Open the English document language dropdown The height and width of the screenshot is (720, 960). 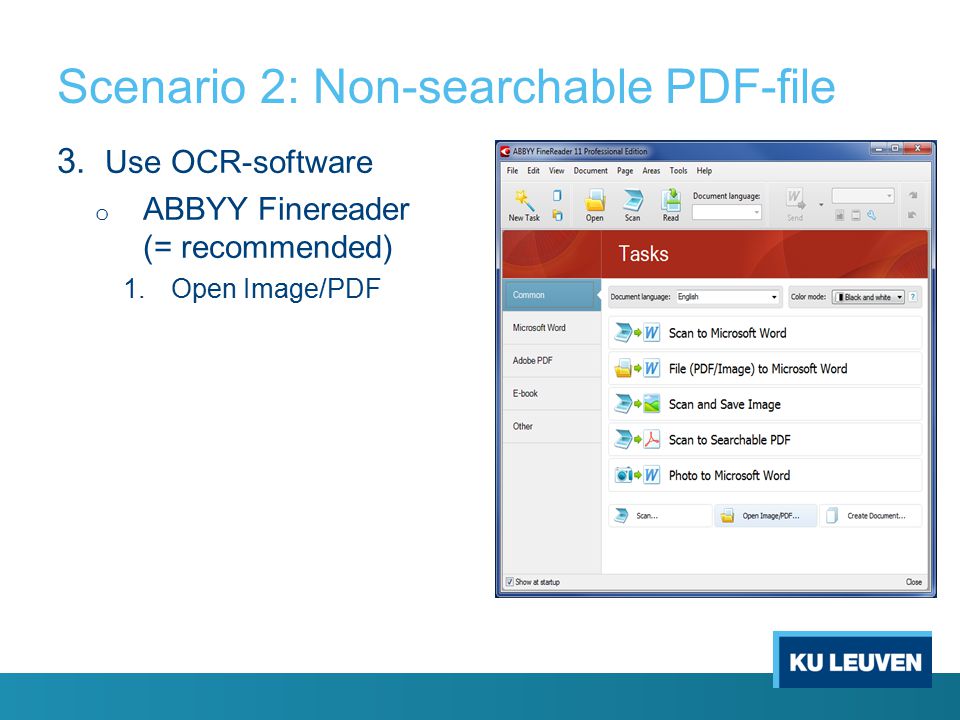pos(727,297)
